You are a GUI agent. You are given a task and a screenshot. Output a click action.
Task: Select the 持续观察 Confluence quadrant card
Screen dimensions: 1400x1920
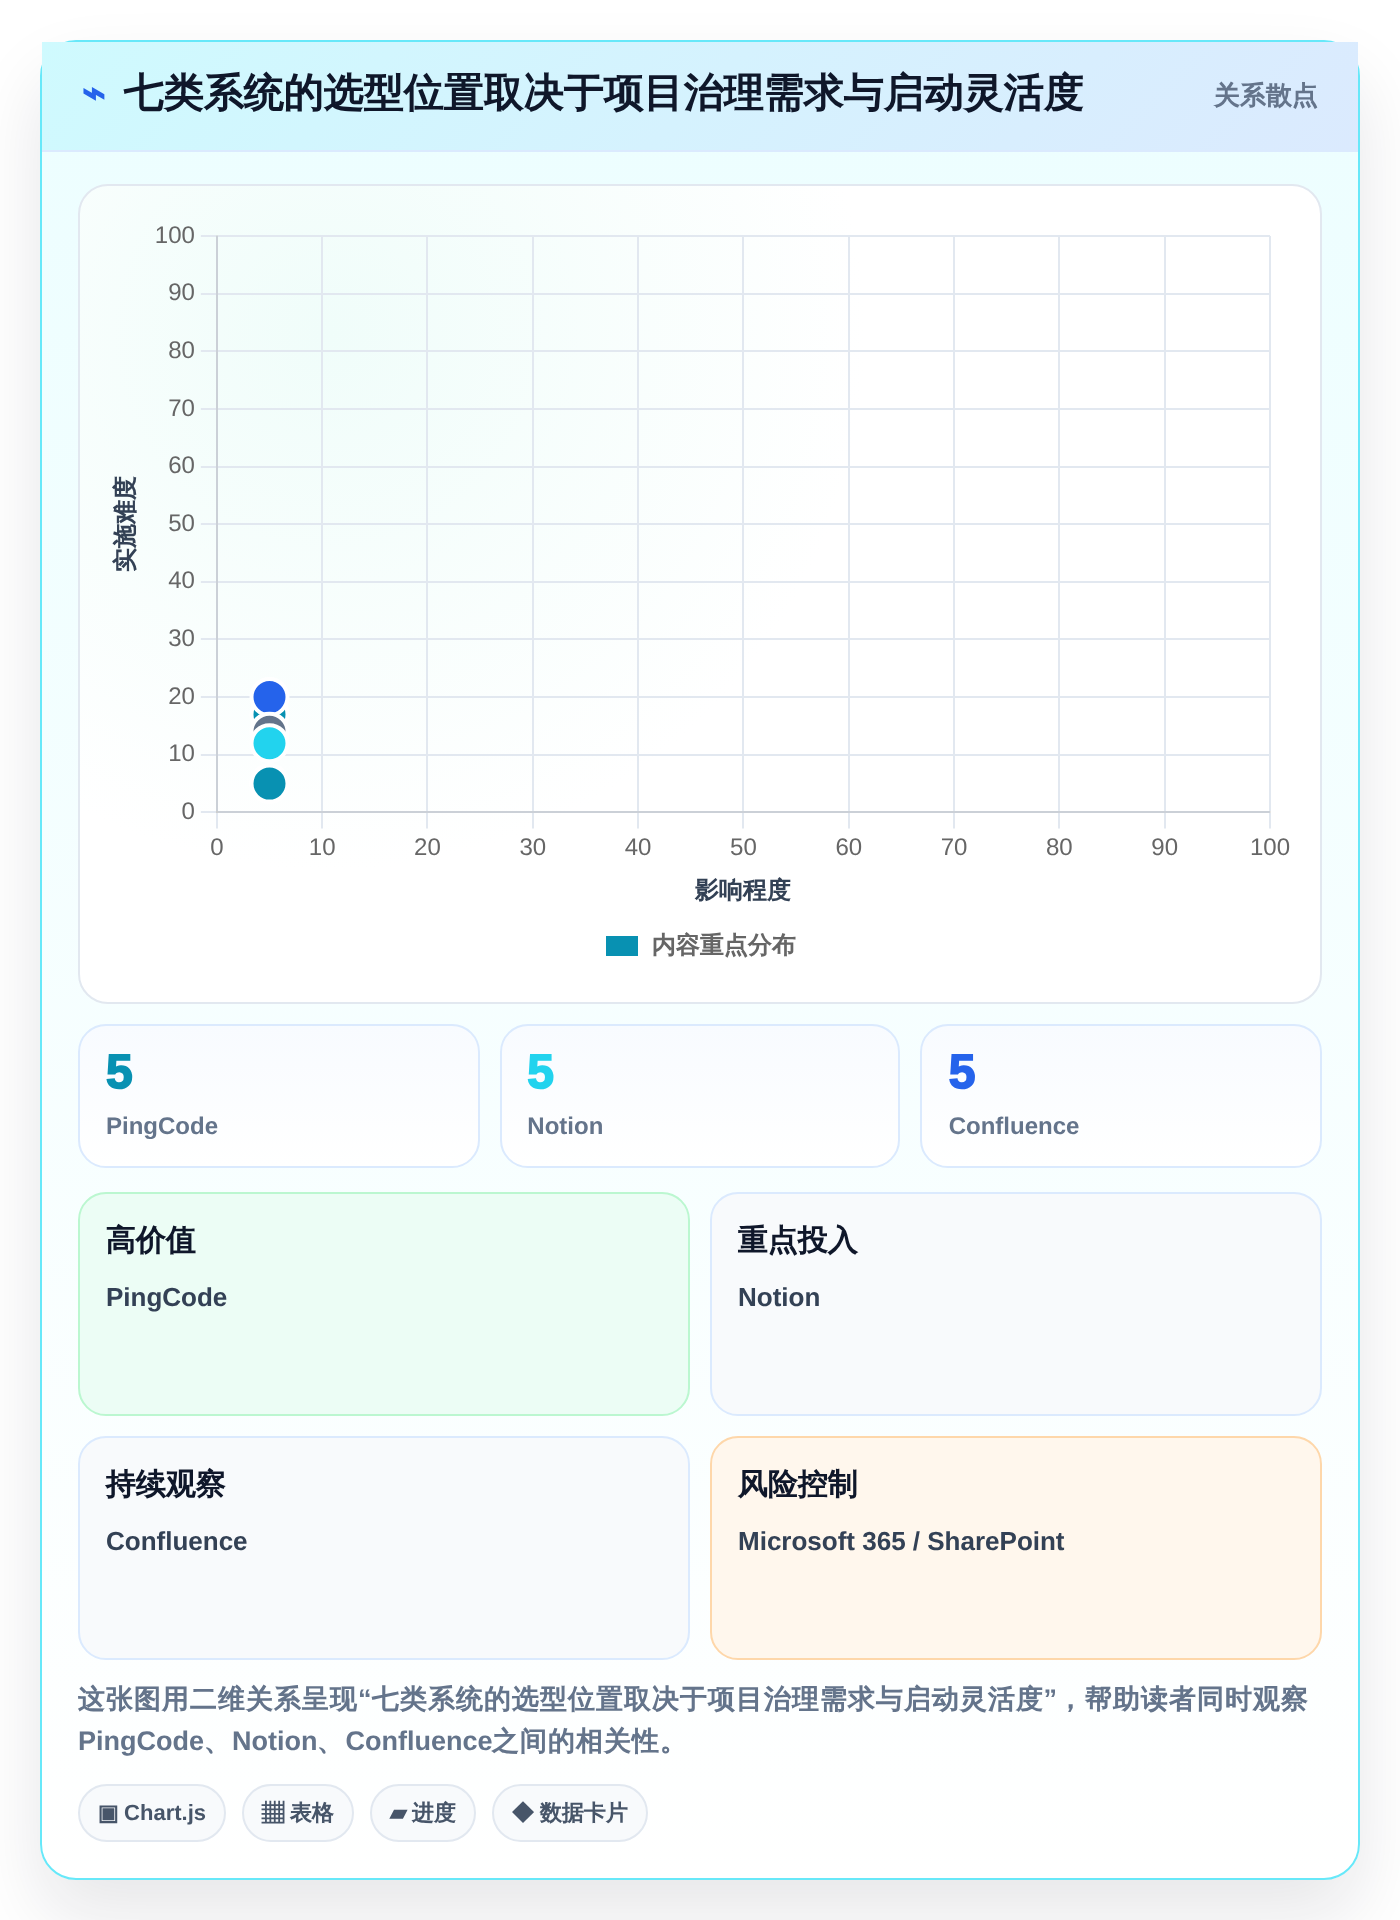[x=384, y=1548]
